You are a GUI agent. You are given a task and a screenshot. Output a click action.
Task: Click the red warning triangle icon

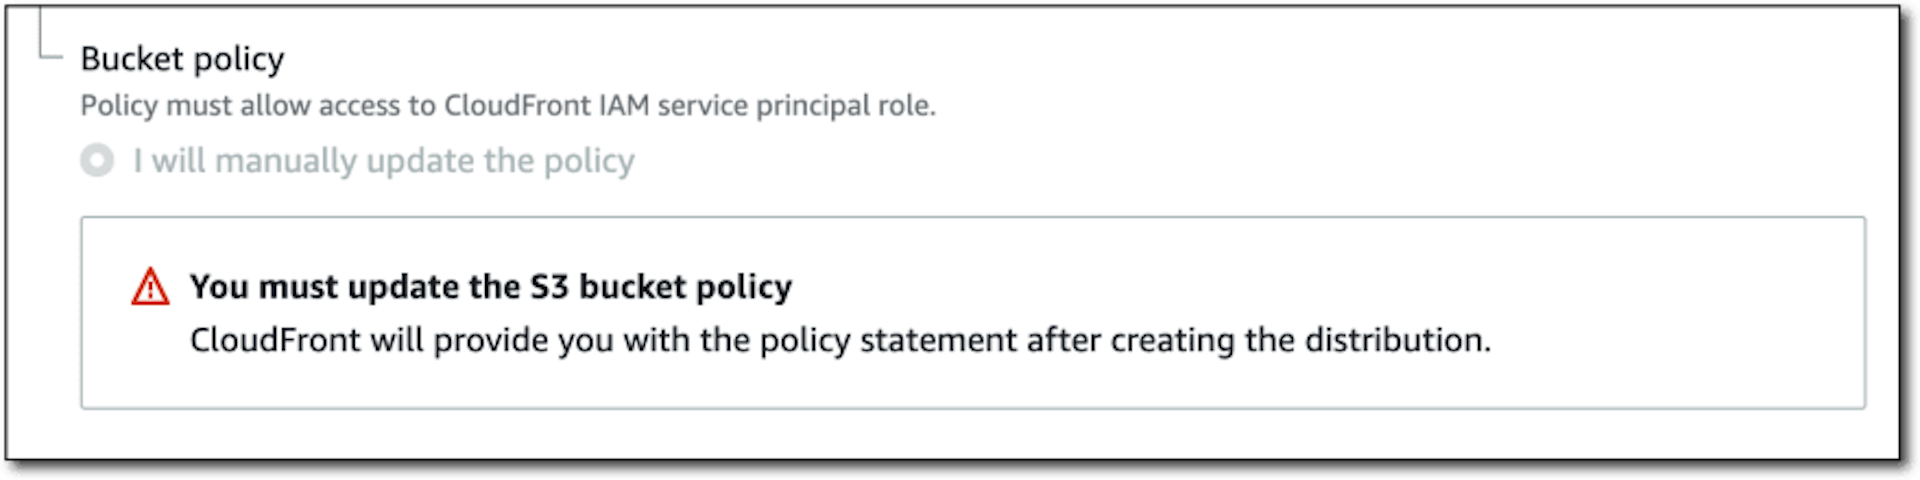coord(150,286)
